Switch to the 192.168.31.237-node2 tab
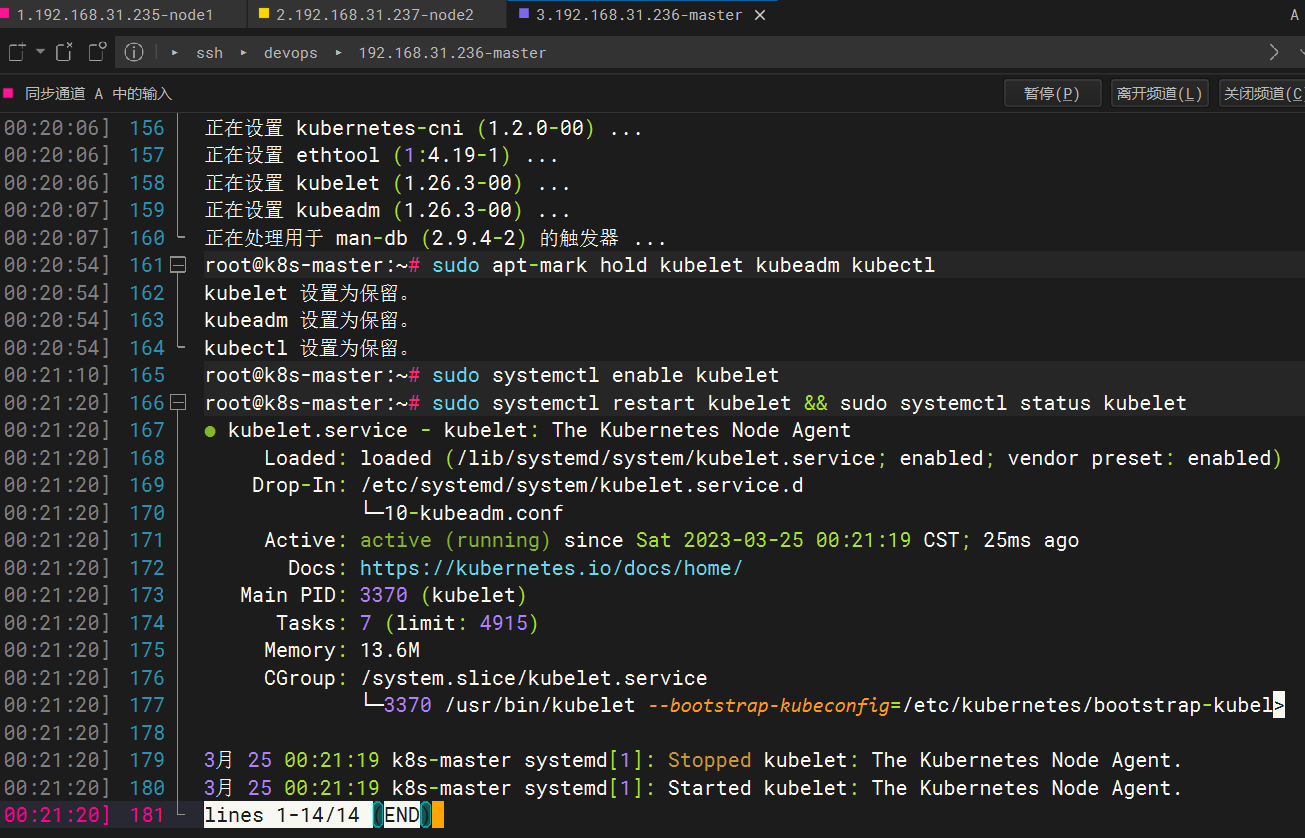Screen dimensions: 1305x838 375,15
